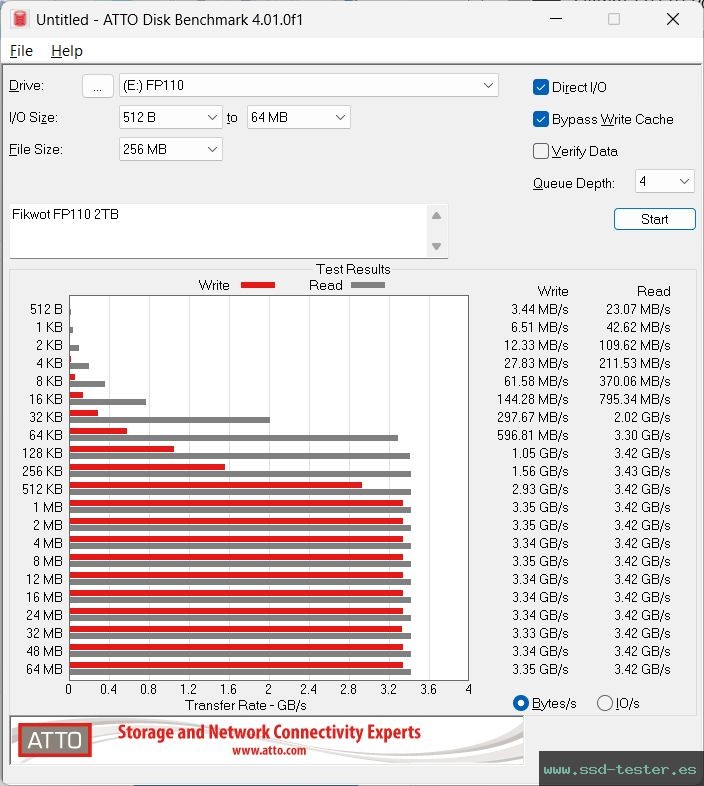Image resolution: width=704 pixels, height=786 pixels.
Task: Click the 128 KB row label in chart
Action: click(42, 453)
